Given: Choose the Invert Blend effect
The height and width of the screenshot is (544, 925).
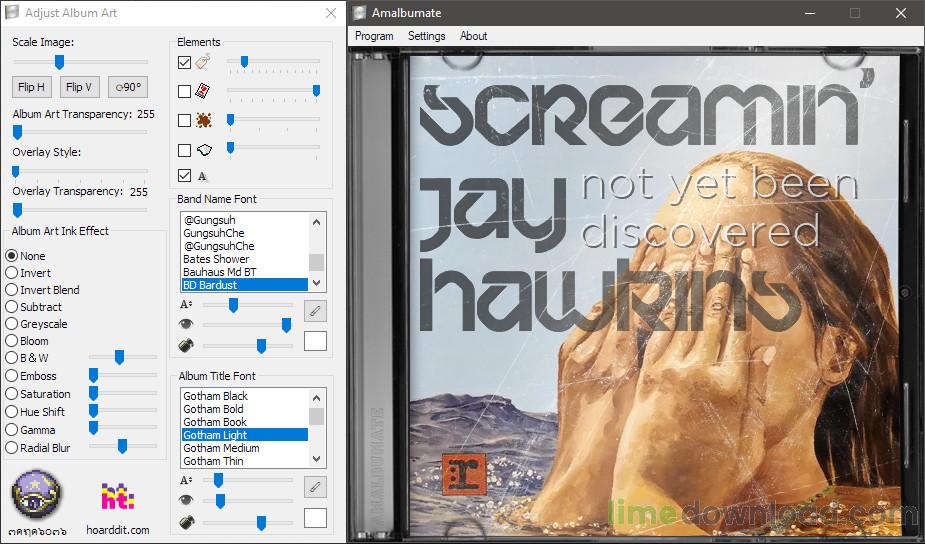Looking at the screenshot, I should tap(42, 290).
